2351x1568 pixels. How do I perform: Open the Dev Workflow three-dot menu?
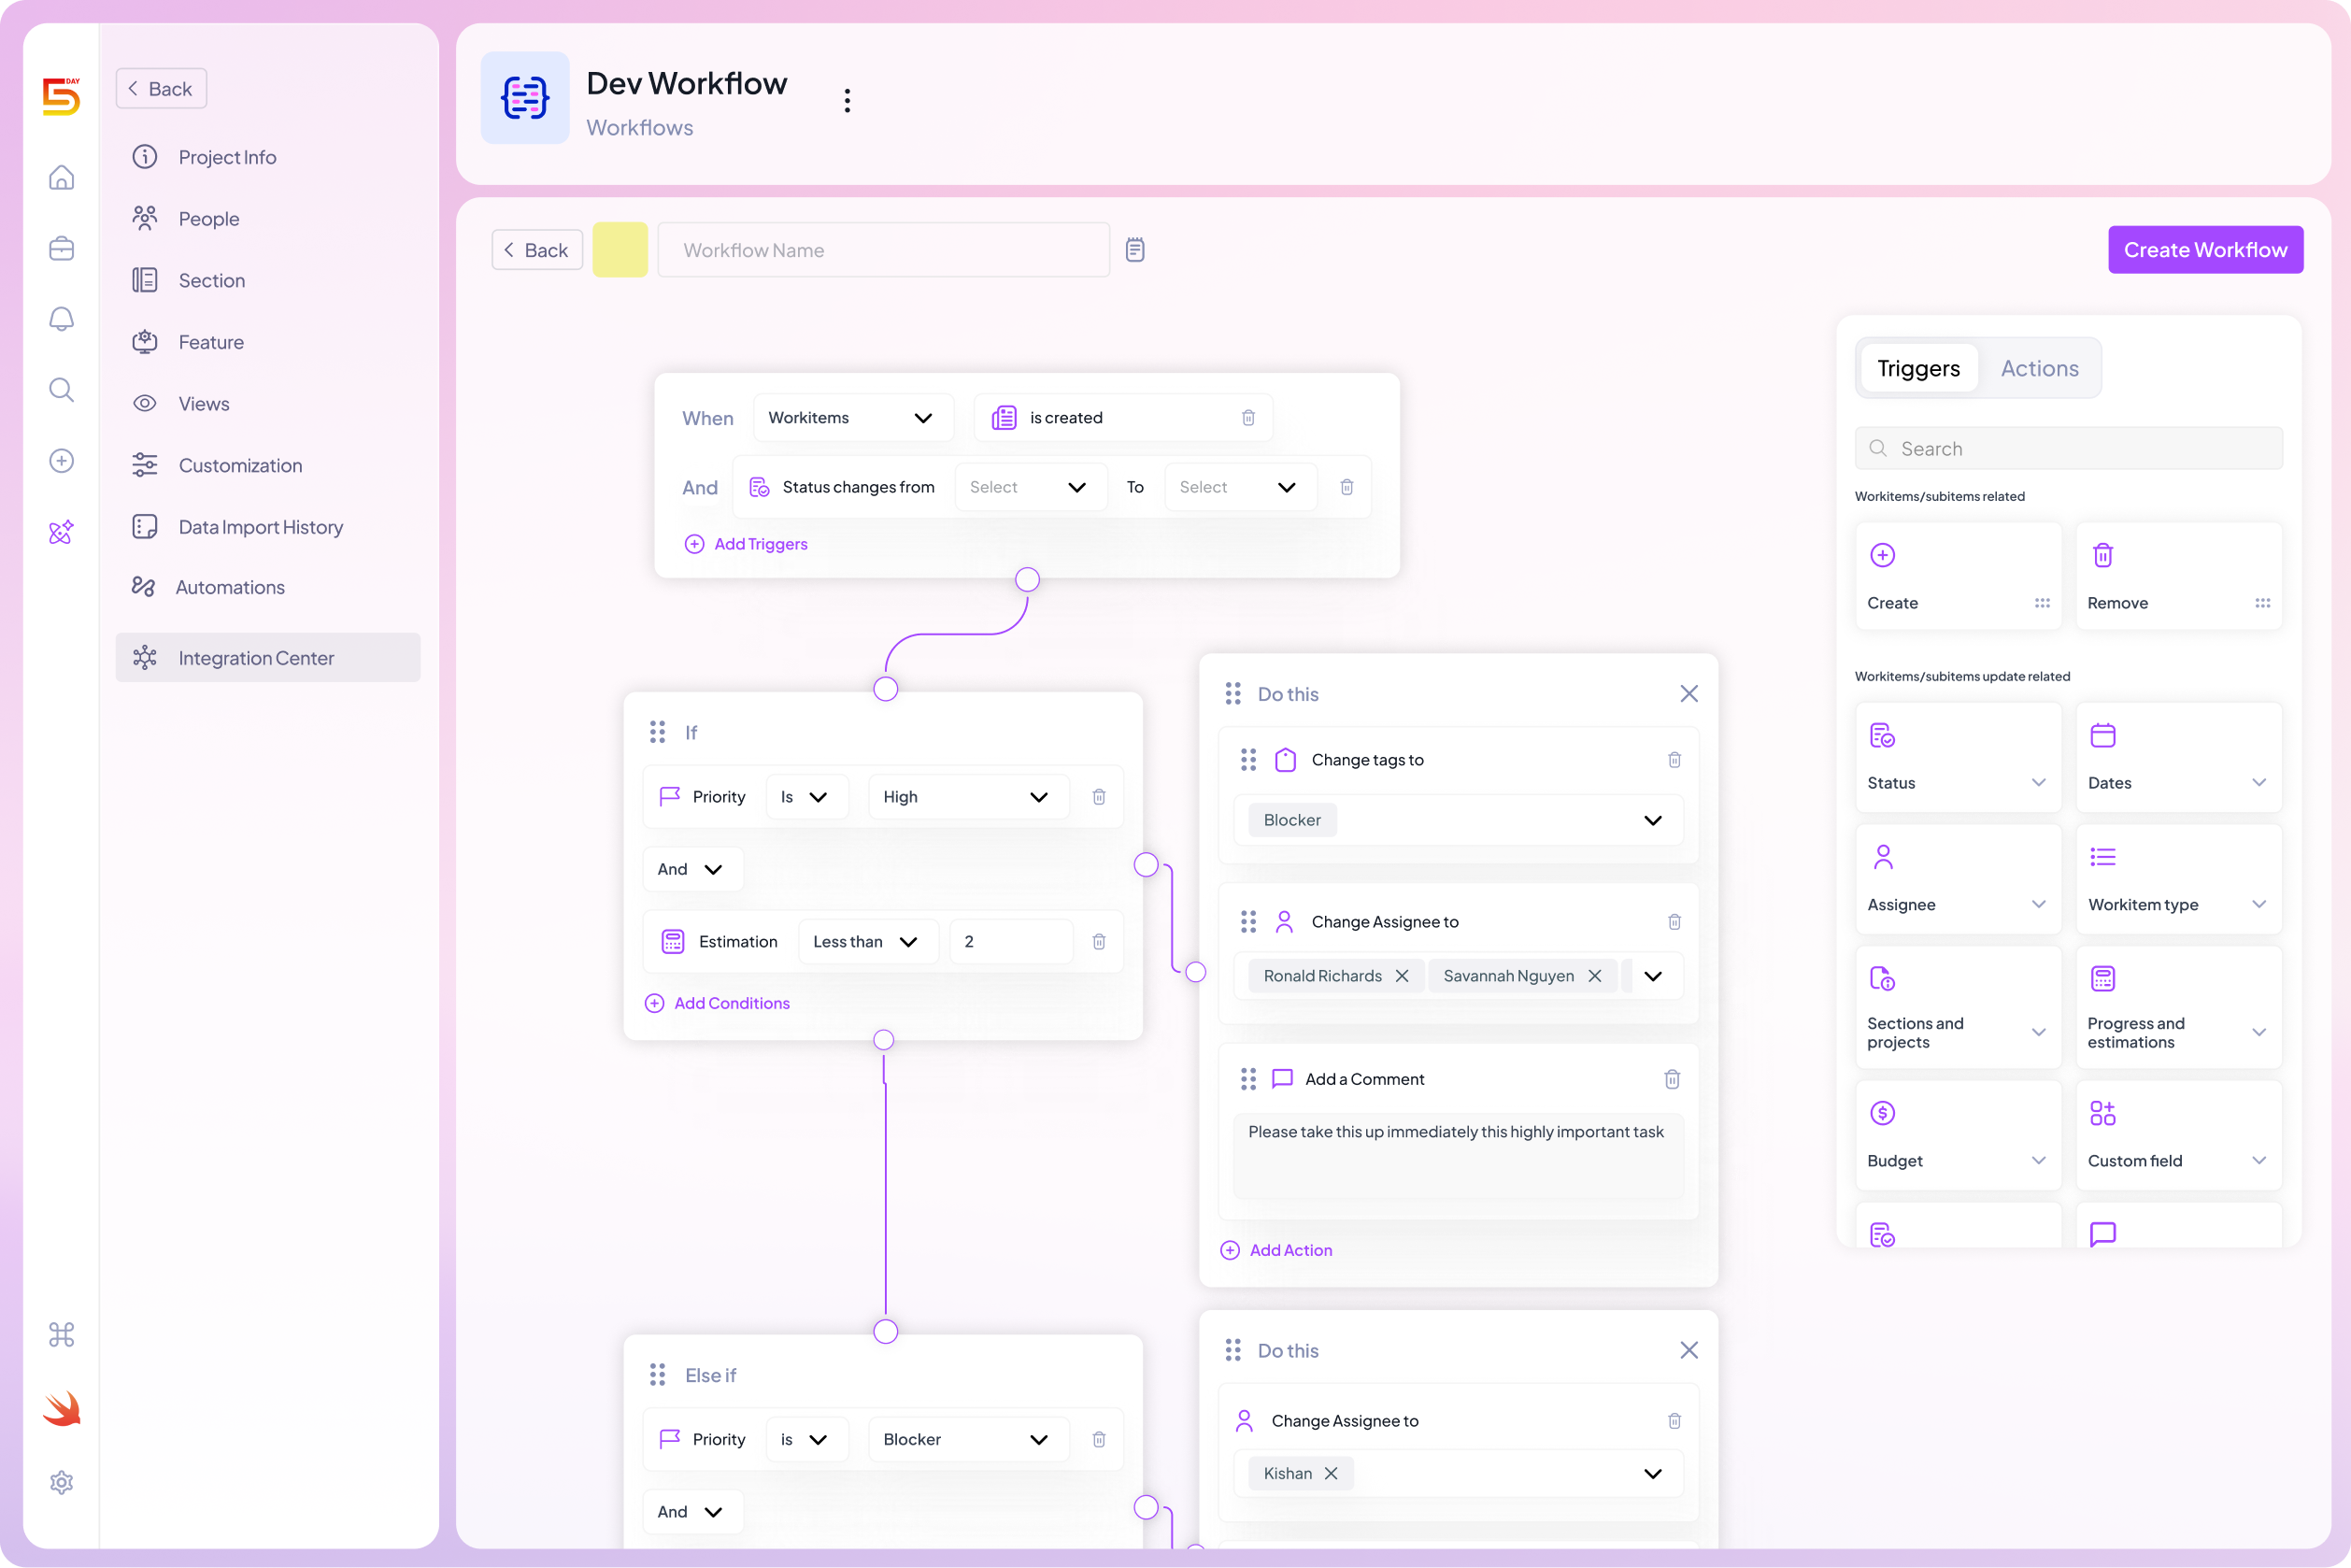click(847, 99)
